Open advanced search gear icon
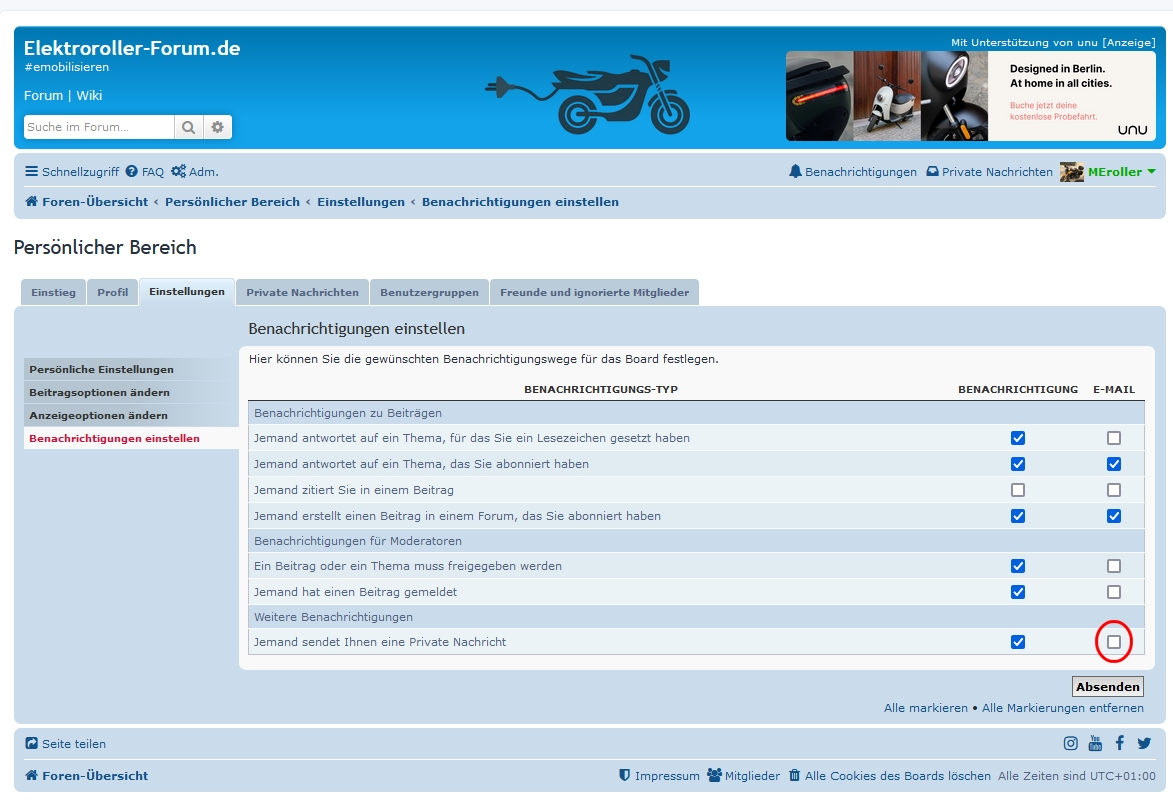The height and width of the screenshot is (804, 1173). [x=218, y=127]
